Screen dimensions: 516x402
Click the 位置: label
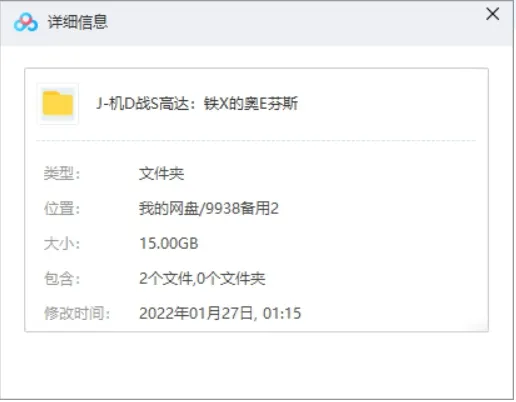[x=62, y=209]
